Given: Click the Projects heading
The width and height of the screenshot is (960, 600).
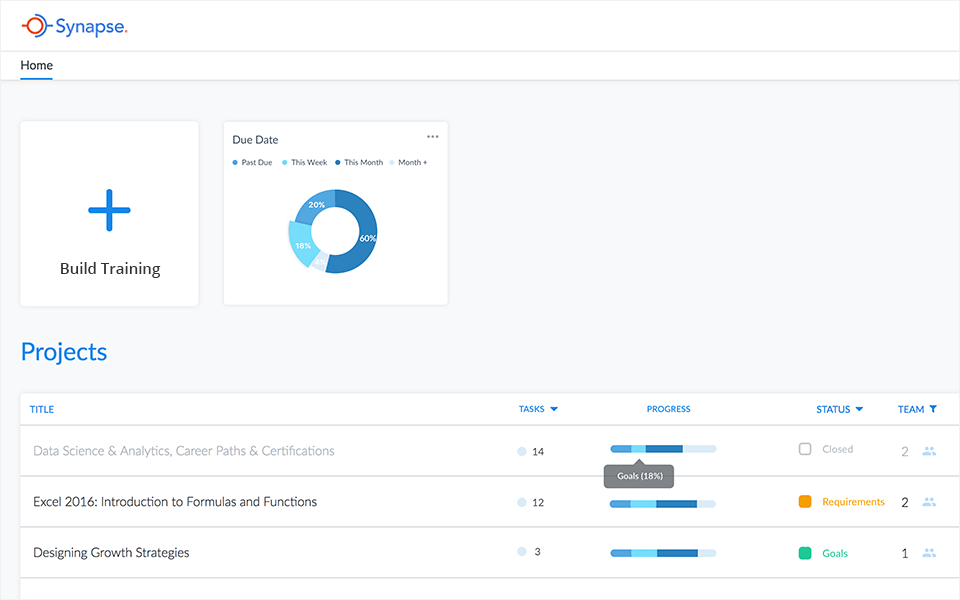Looking at the screenshot, I should [x=64, y=352].
